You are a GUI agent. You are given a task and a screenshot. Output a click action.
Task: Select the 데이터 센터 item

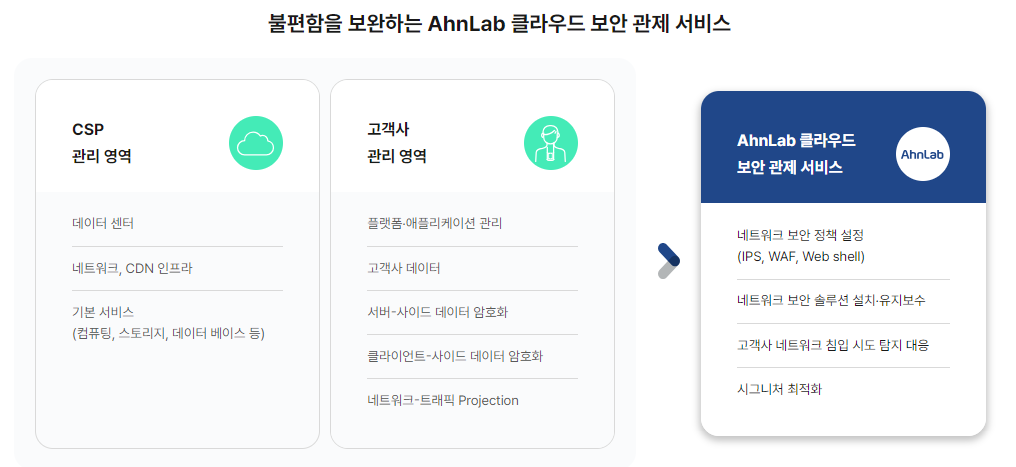tap(103, 223)
